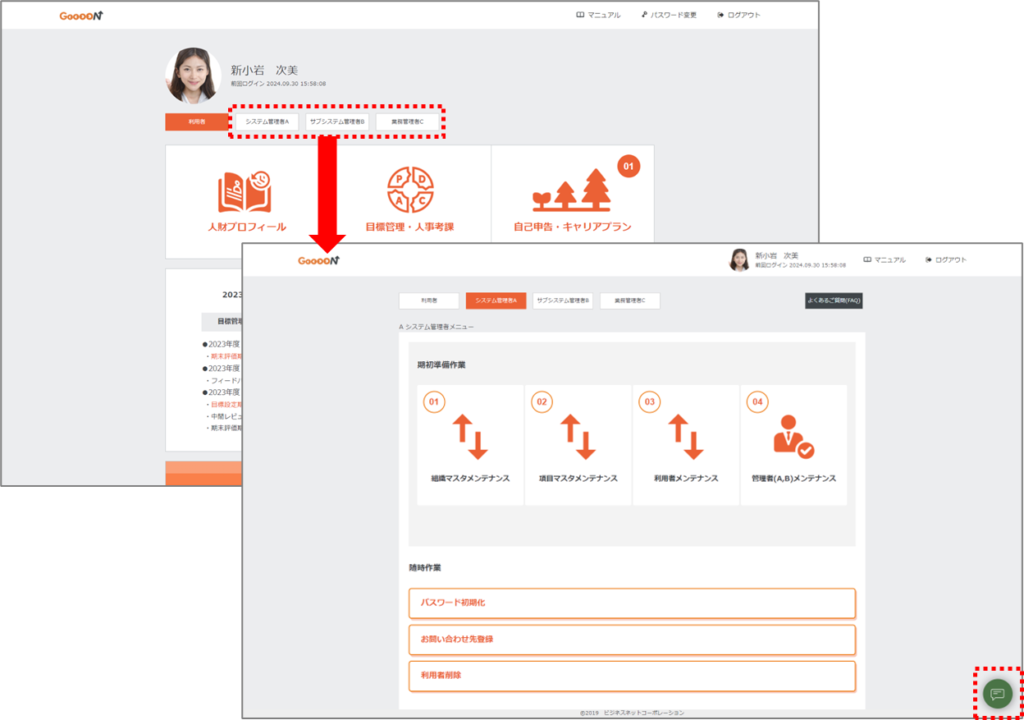Screen dimensions: 1024x720
Task: Open the green chat bubble icon
Action: pyautogui.click(x=997, y=693)
